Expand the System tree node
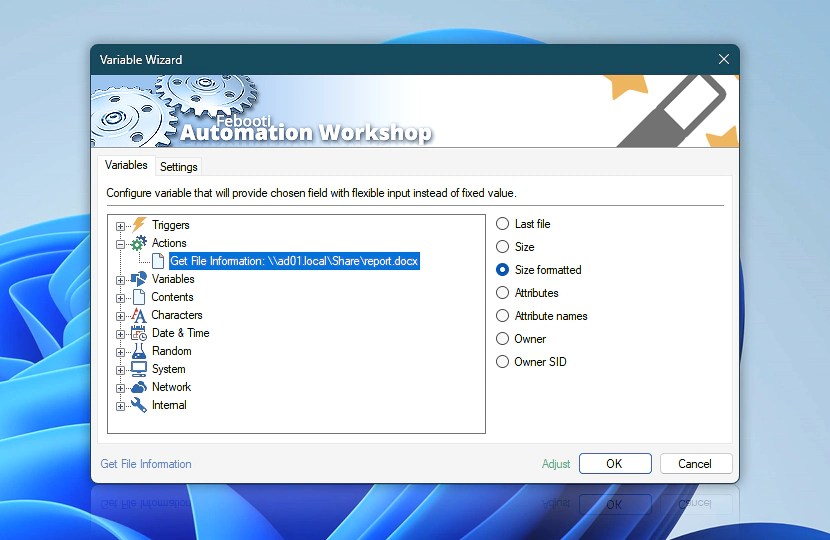 (120, 370)
